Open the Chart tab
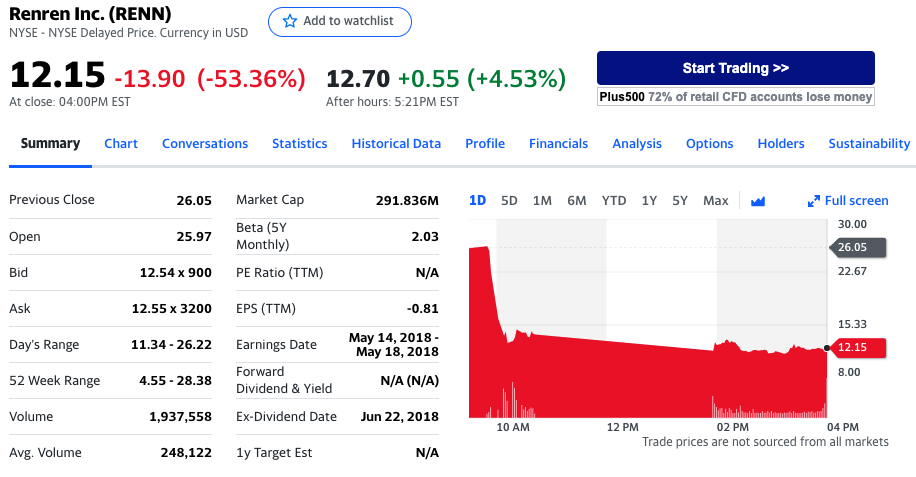The height and width of the screenshot is (477, 916). coord(121,143)
